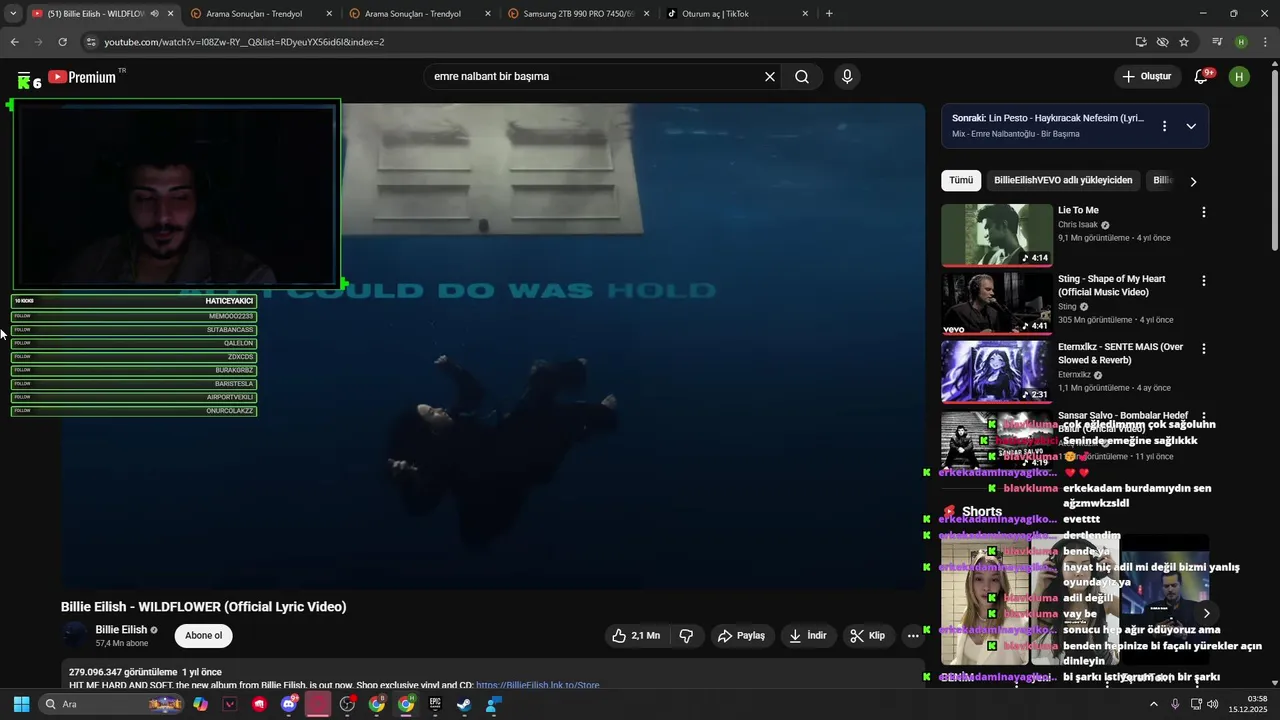The image size is (1280, 720).
Task: Open YouTube notifications bell
Action: (1202, 77)
